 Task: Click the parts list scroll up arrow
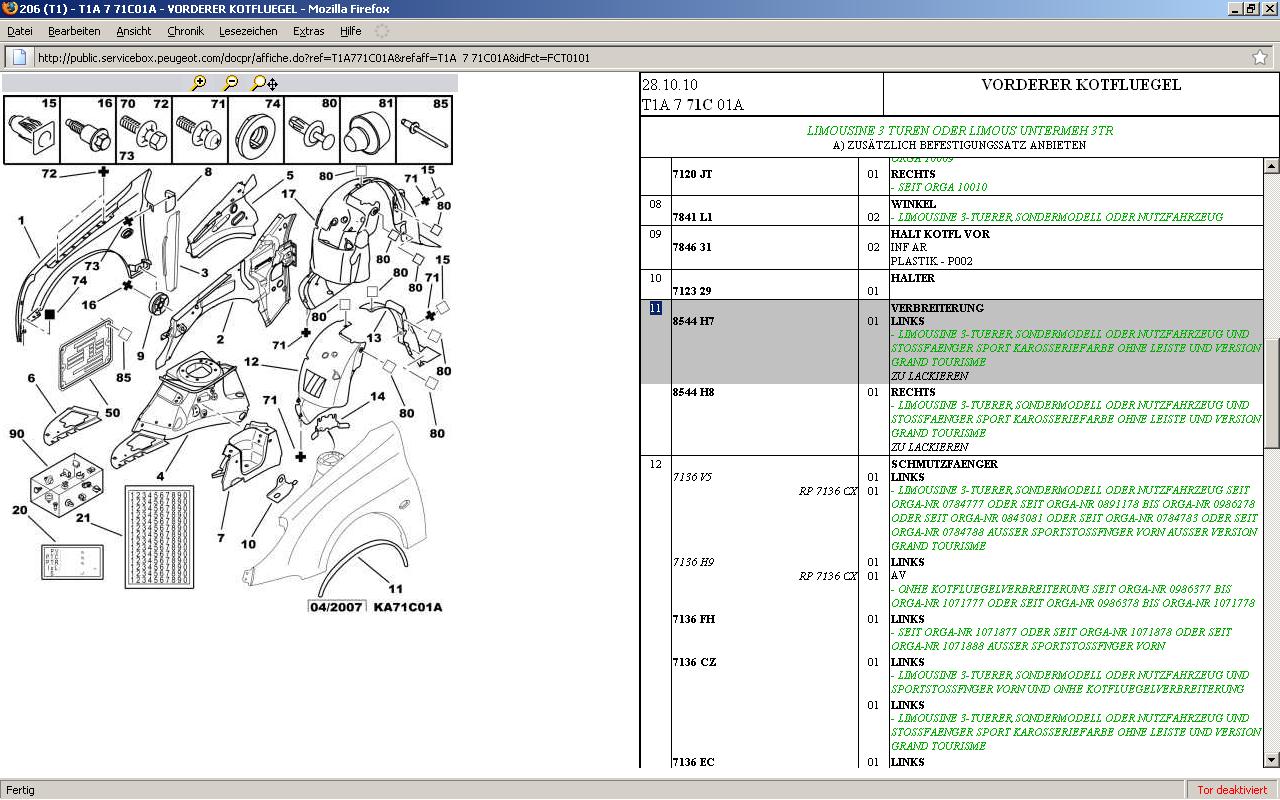pyautogui.click(x=1271, y=166)
